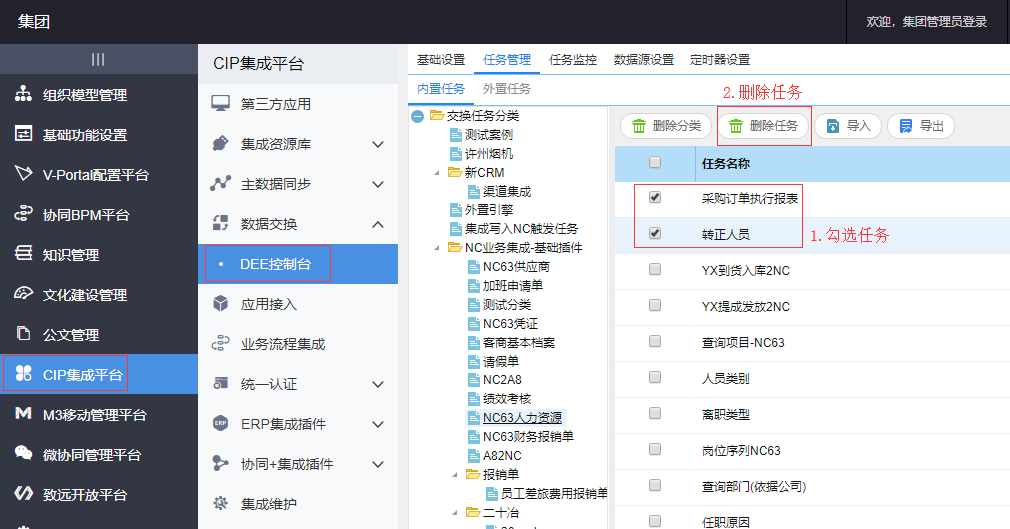
Task: Click the 应用接入 cube icon
Action: pos(220,303)
